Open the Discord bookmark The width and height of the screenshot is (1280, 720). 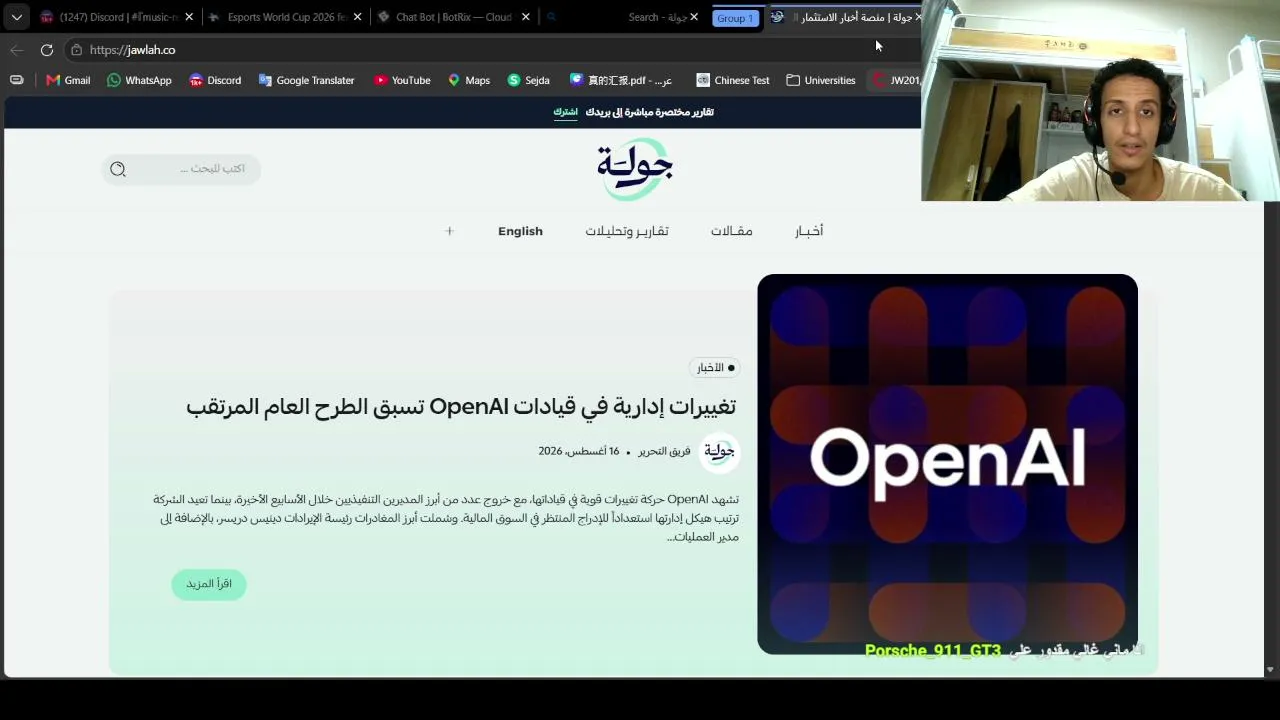click(x=215, y=80)
